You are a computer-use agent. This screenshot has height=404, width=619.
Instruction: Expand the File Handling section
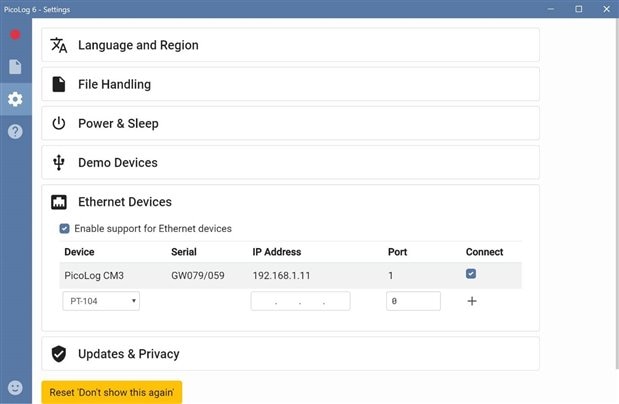(290, 84)
